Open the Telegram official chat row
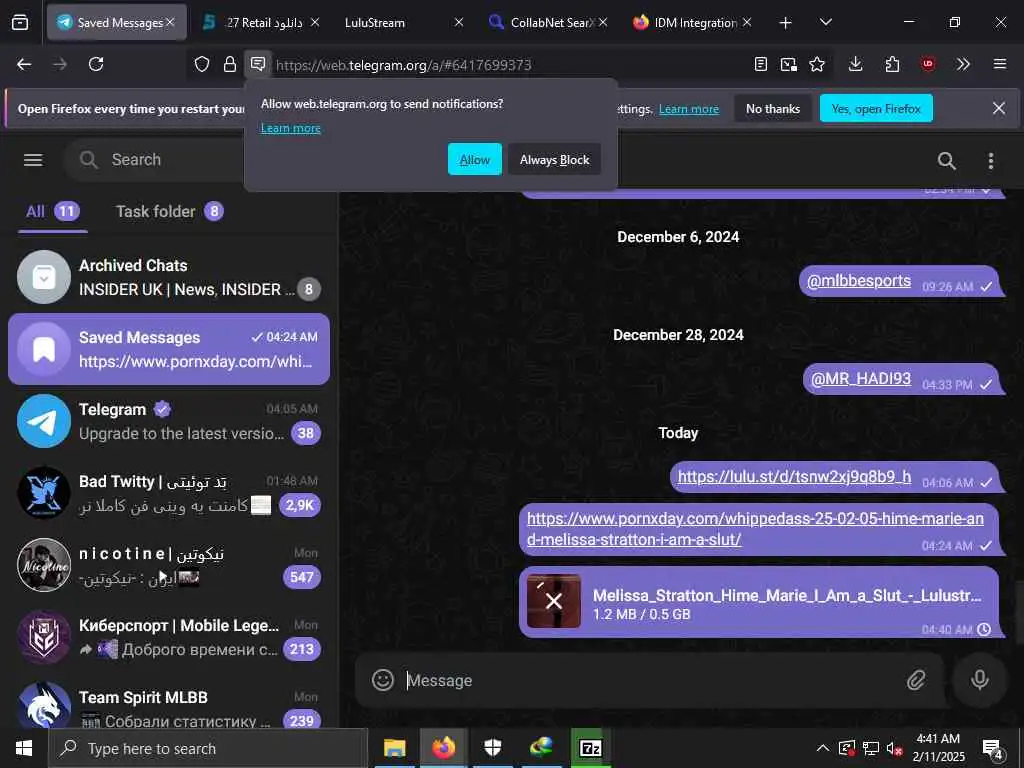Image resolution: width=1024 pixels, height=768 pixels. pyautogui.click(x=168, y=421)
